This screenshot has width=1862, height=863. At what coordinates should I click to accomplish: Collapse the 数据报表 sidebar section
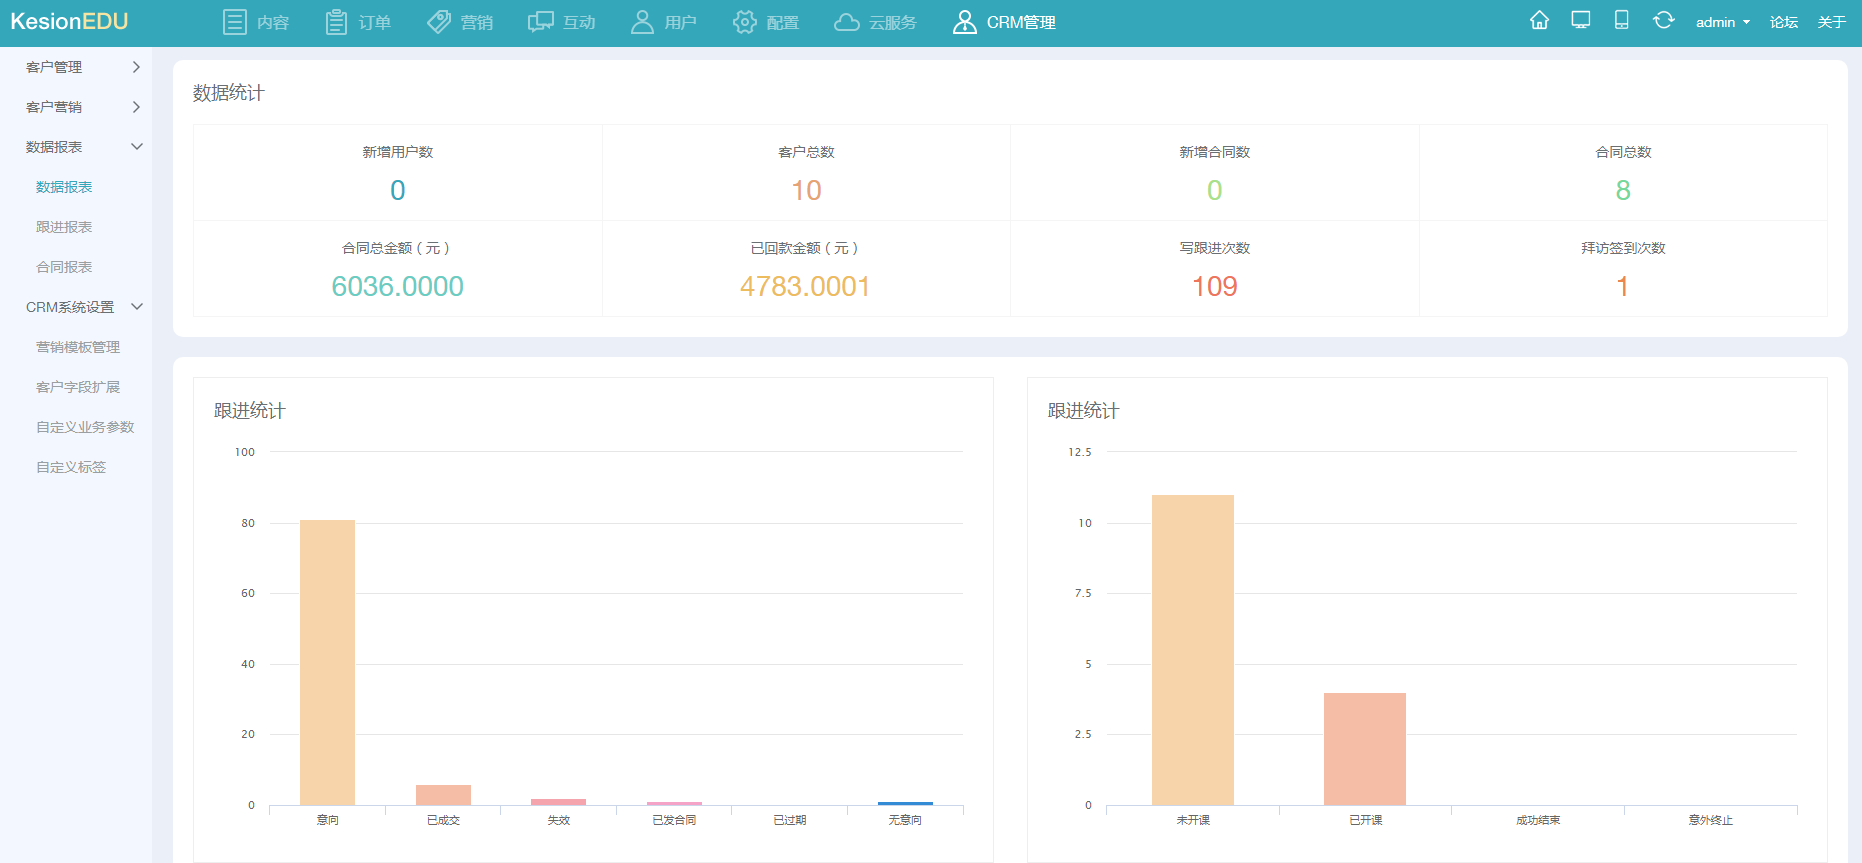(137, 147)
